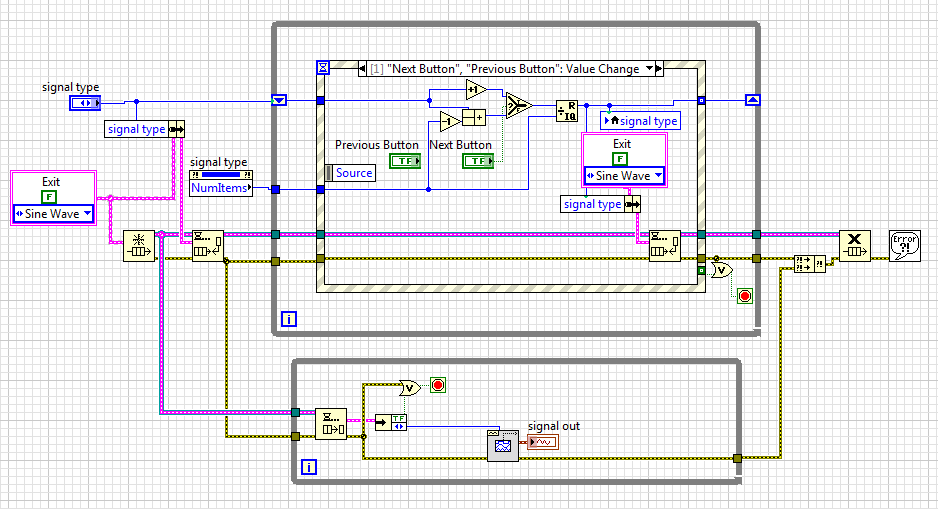938x509 pixels.
Task: Select the signal type Bundle By Name near left cluster
Action: (145, 129)
